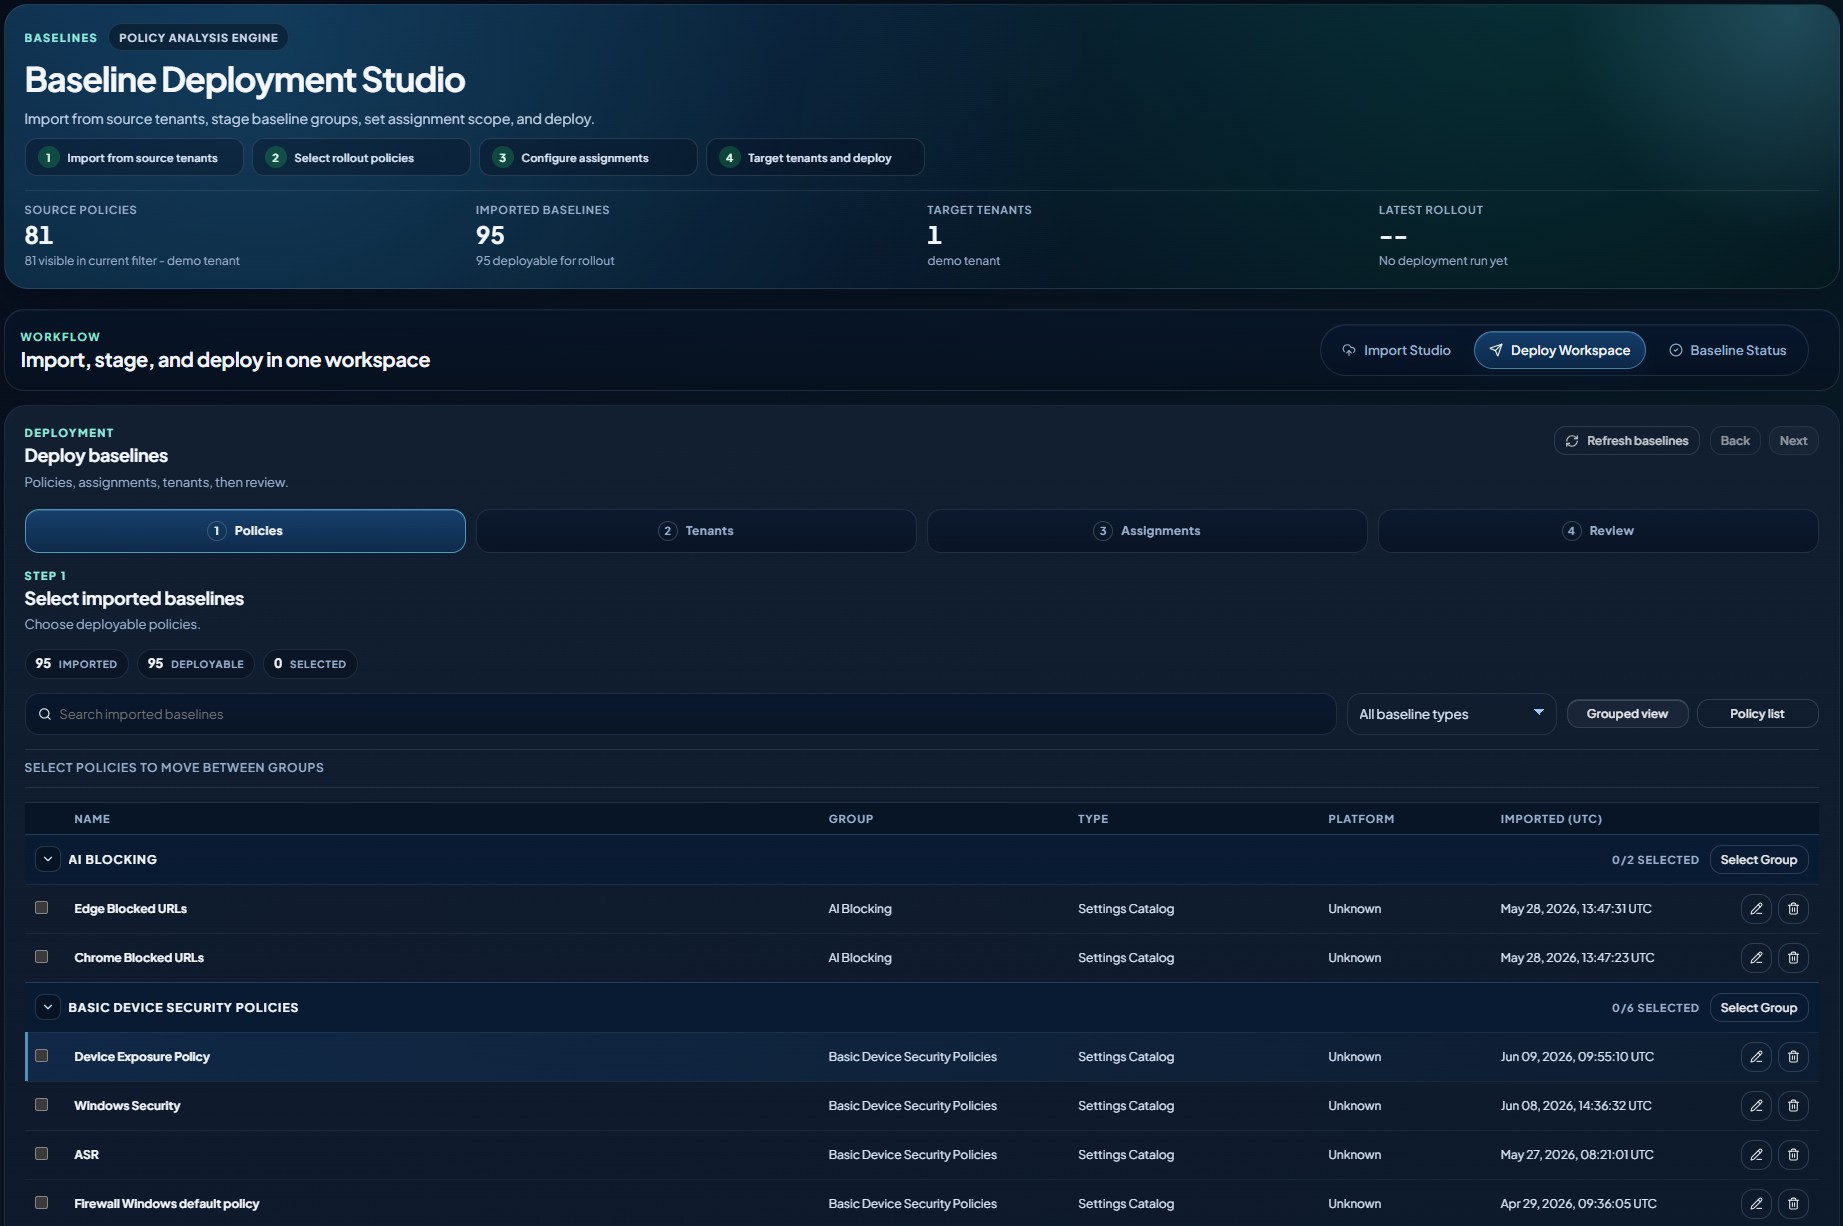Click Refresh baselines

(x=1627, y=441)
